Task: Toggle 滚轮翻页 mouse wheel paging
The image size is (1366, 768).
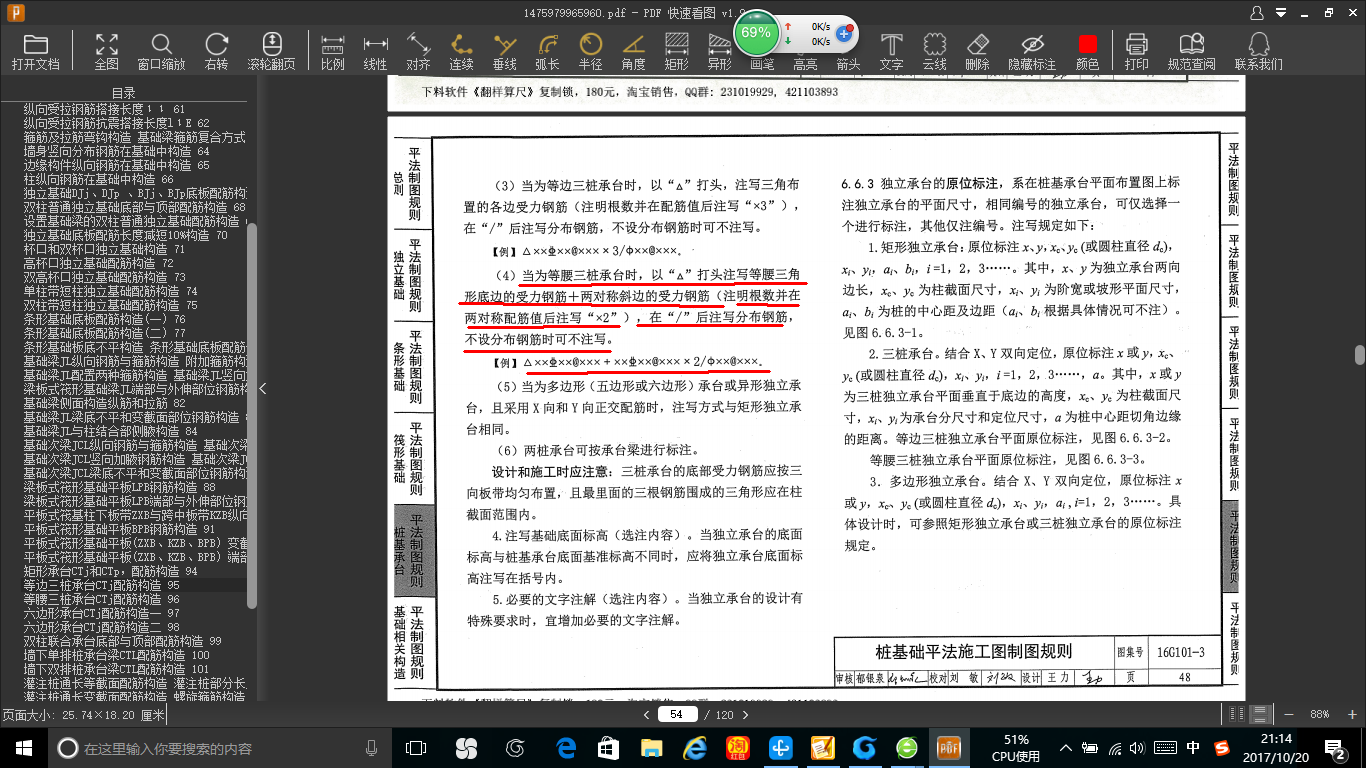Action: (272, 51)
